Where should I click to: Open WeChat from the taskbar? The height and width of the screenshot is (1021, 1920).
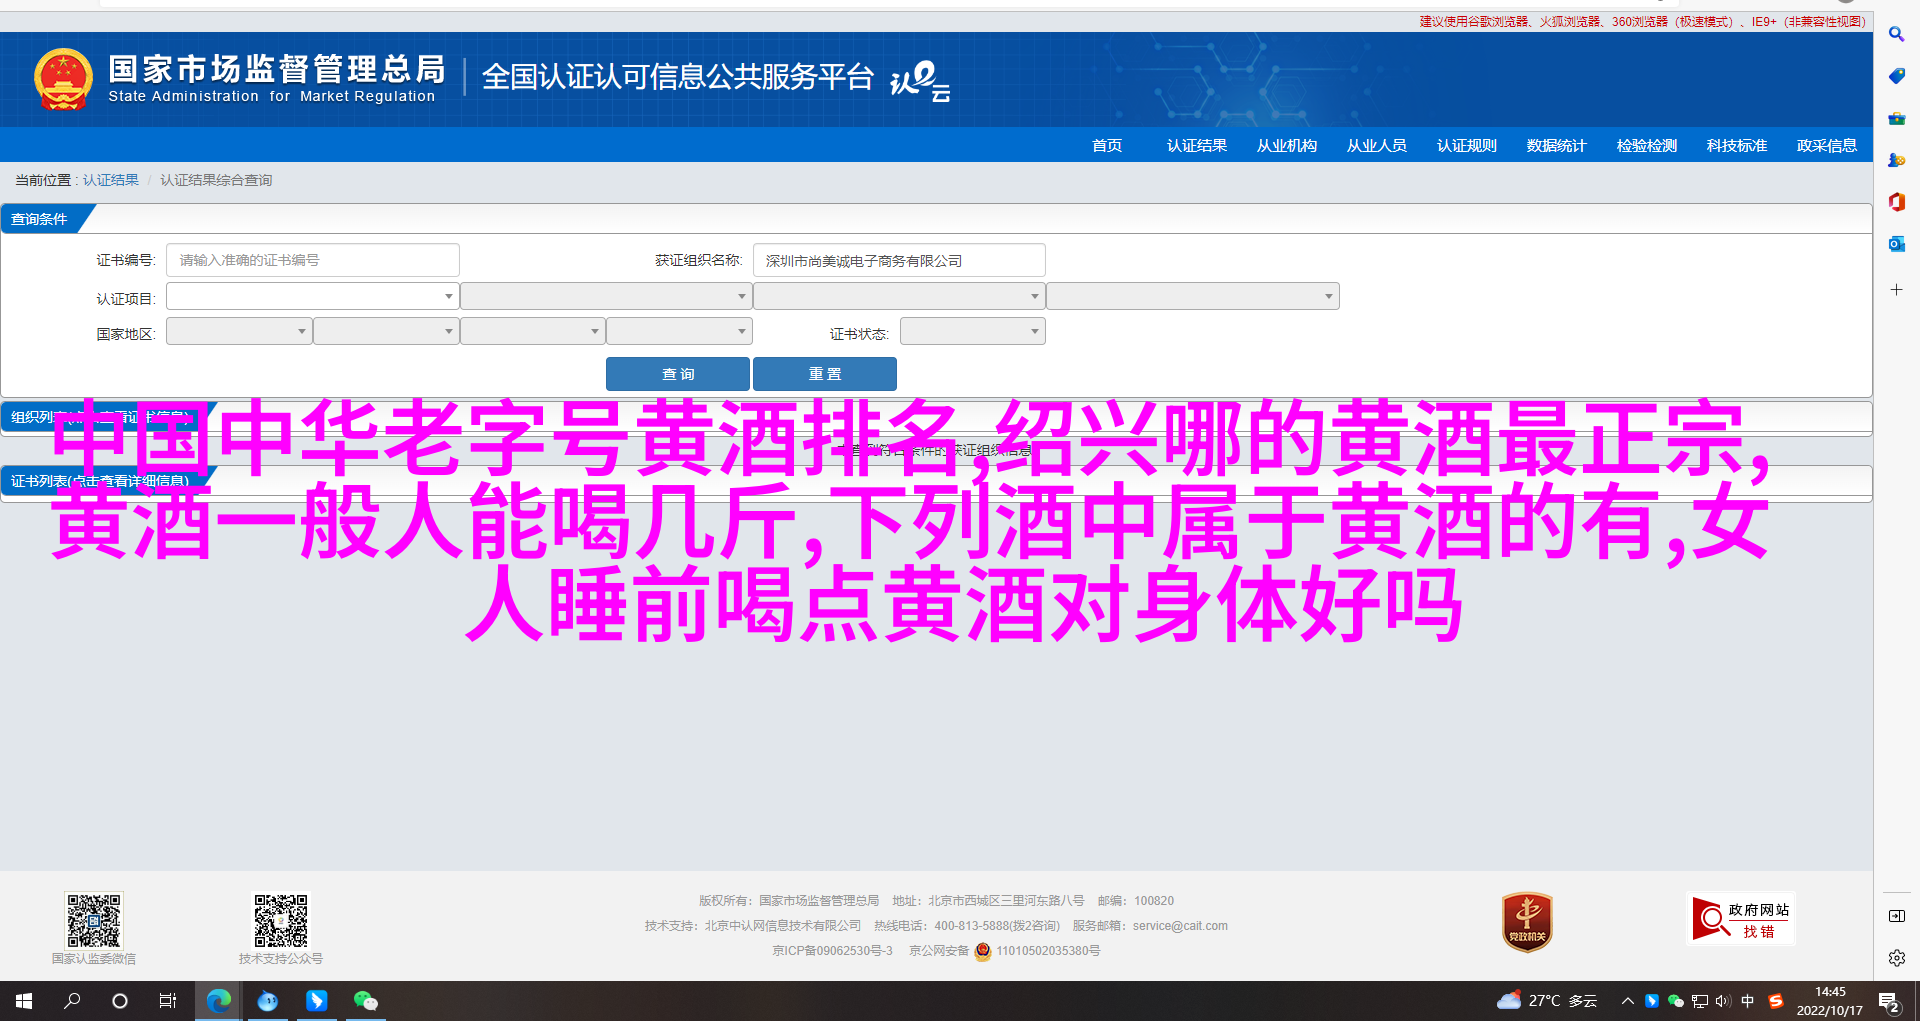[365, 1000]
